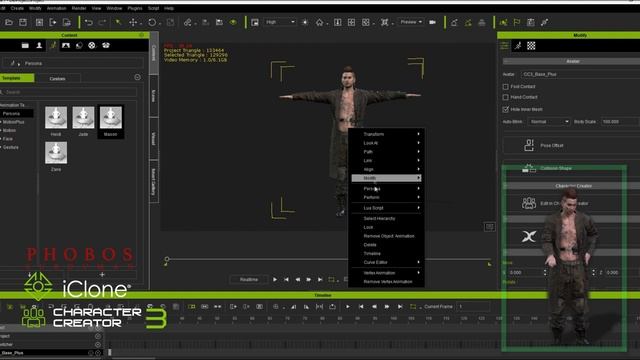Expand Look At submenu arrow
Image resolution: width=640 pixels, height=360 pixels.
(418, 143)
